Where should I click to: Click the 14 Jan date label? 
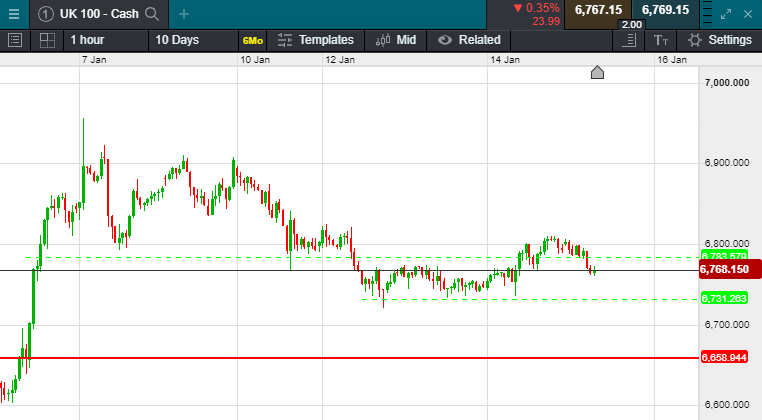[505, 60]
